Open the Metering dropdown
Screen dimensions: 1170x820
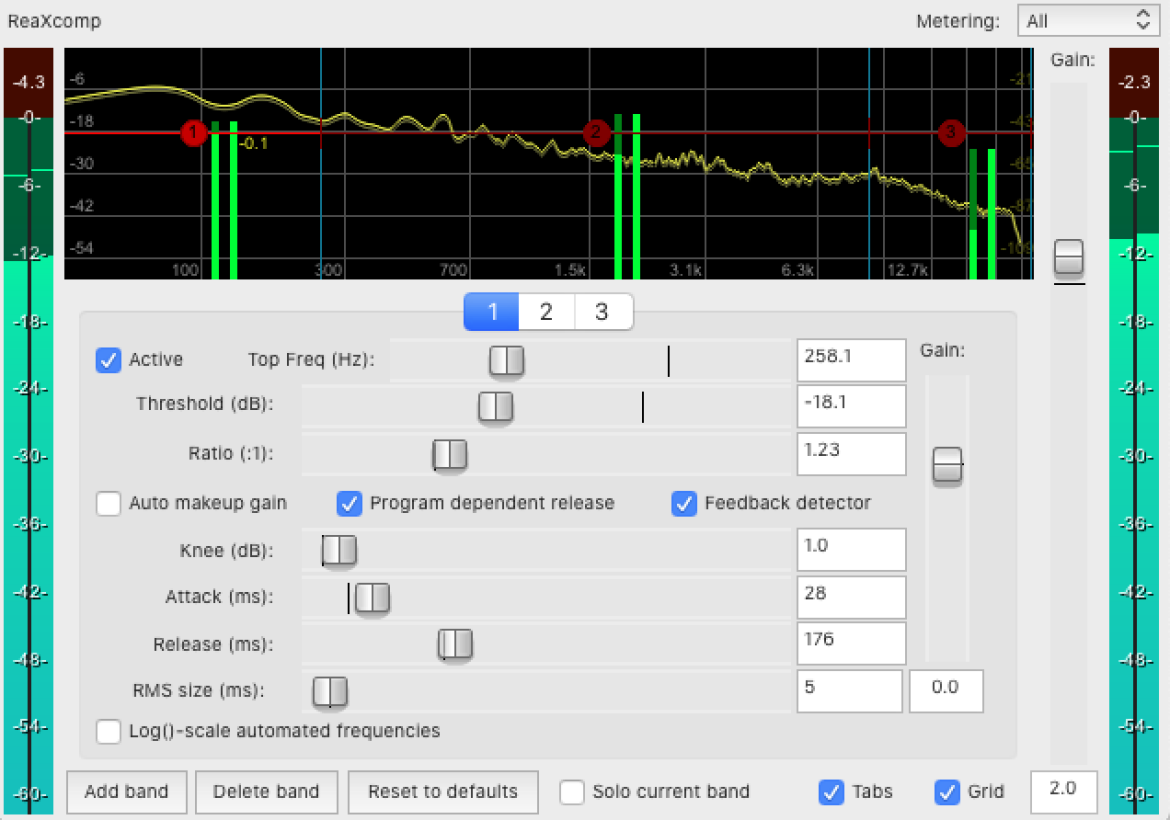point(1088,21)
